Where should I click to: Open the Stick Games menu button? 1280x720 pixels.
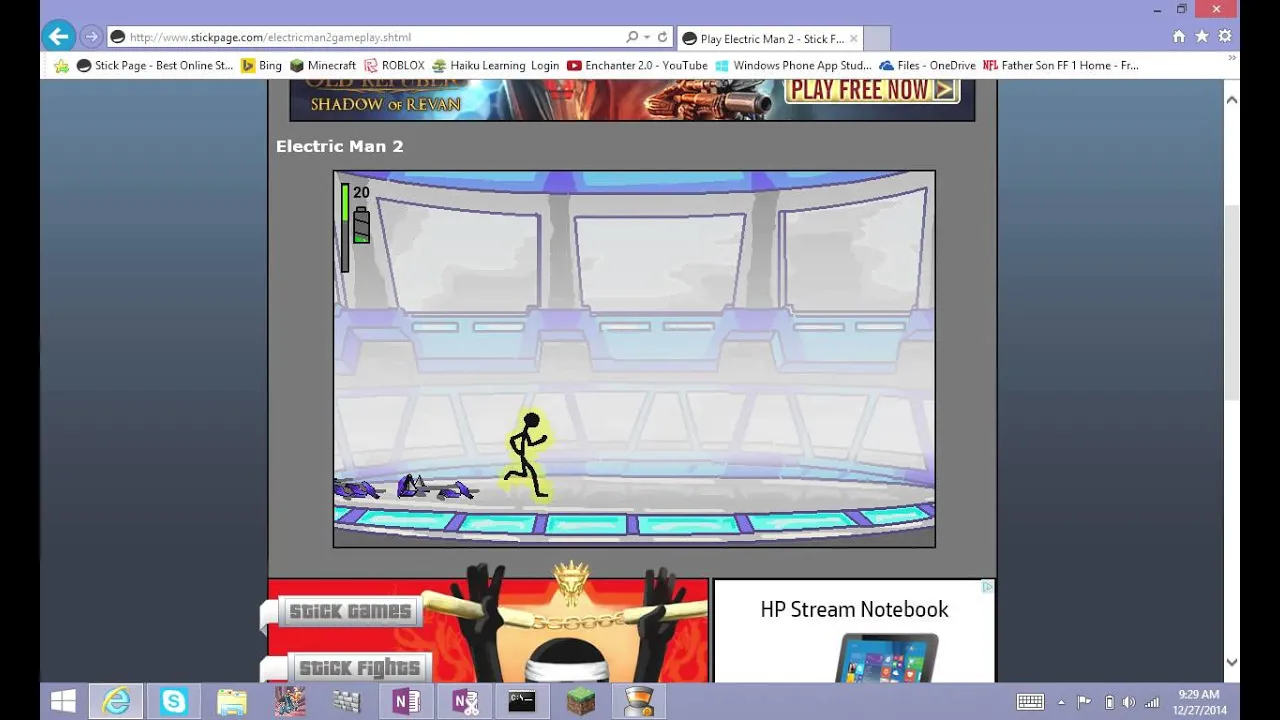[x=349, y=611]
